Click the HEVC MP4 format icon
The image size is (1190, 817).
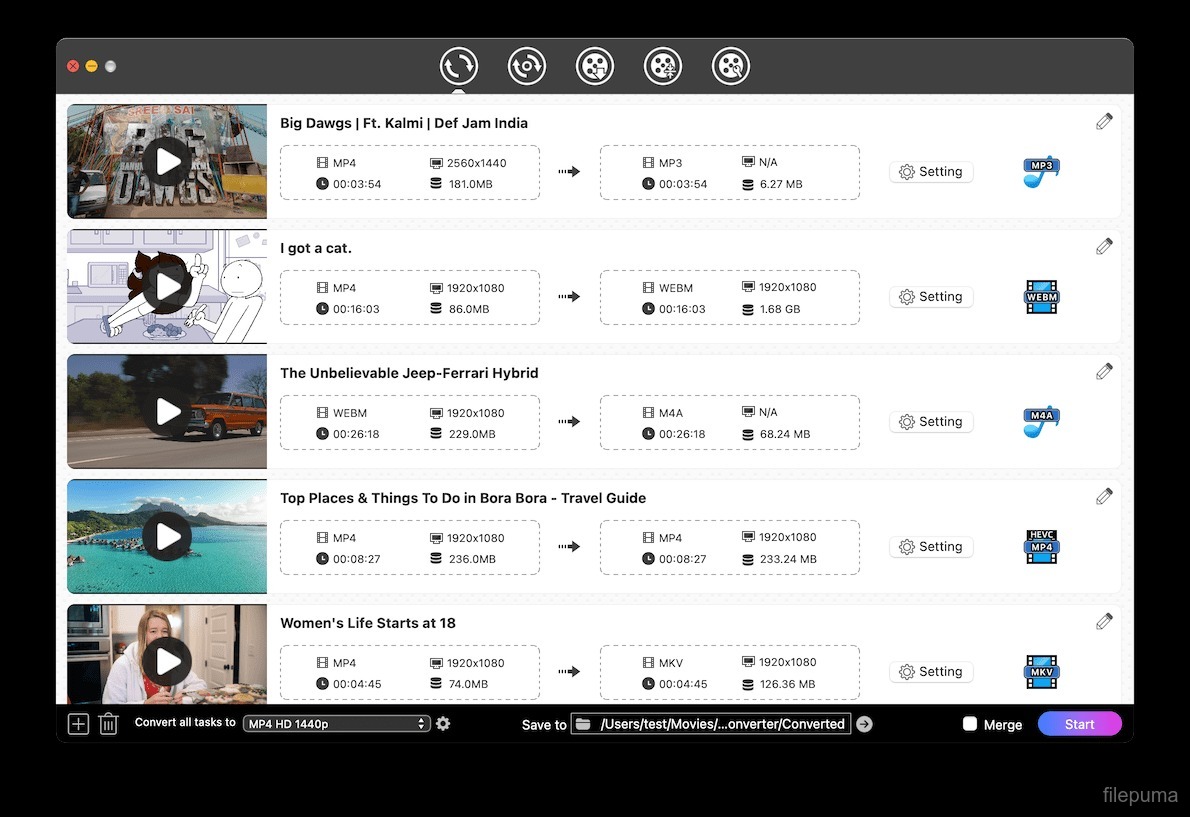(x=1041, y=547)
